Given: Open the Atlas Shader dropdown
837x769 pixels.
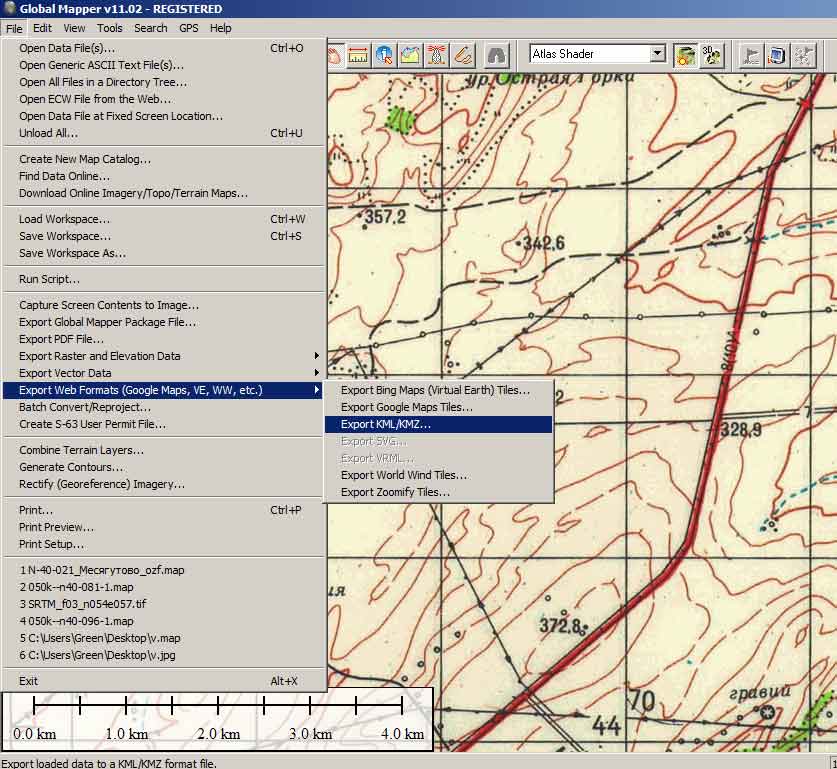Looking at the screenshot, I should tap(657, 54).
